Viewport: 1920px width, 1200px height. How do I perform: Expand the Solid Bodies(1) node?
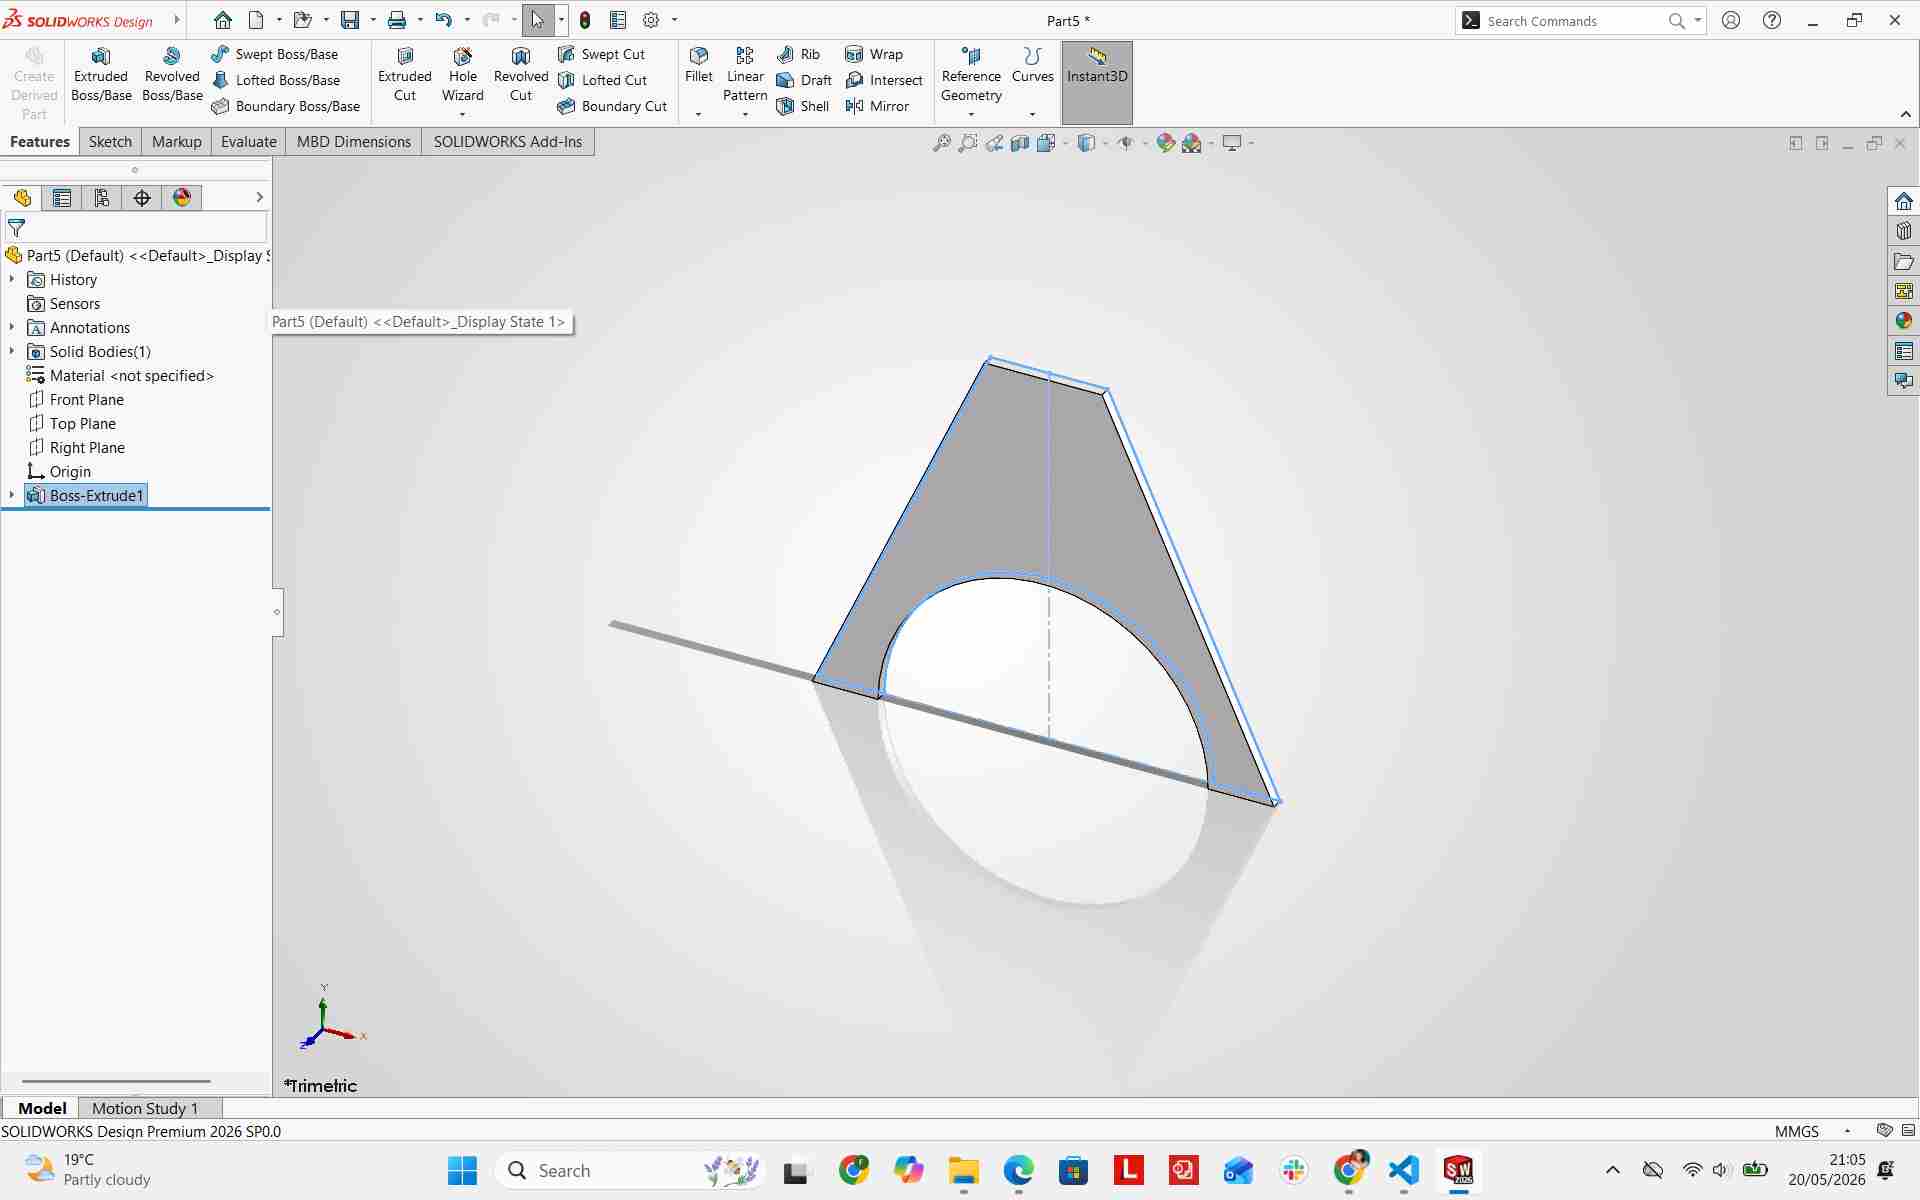tap(12, 352)
